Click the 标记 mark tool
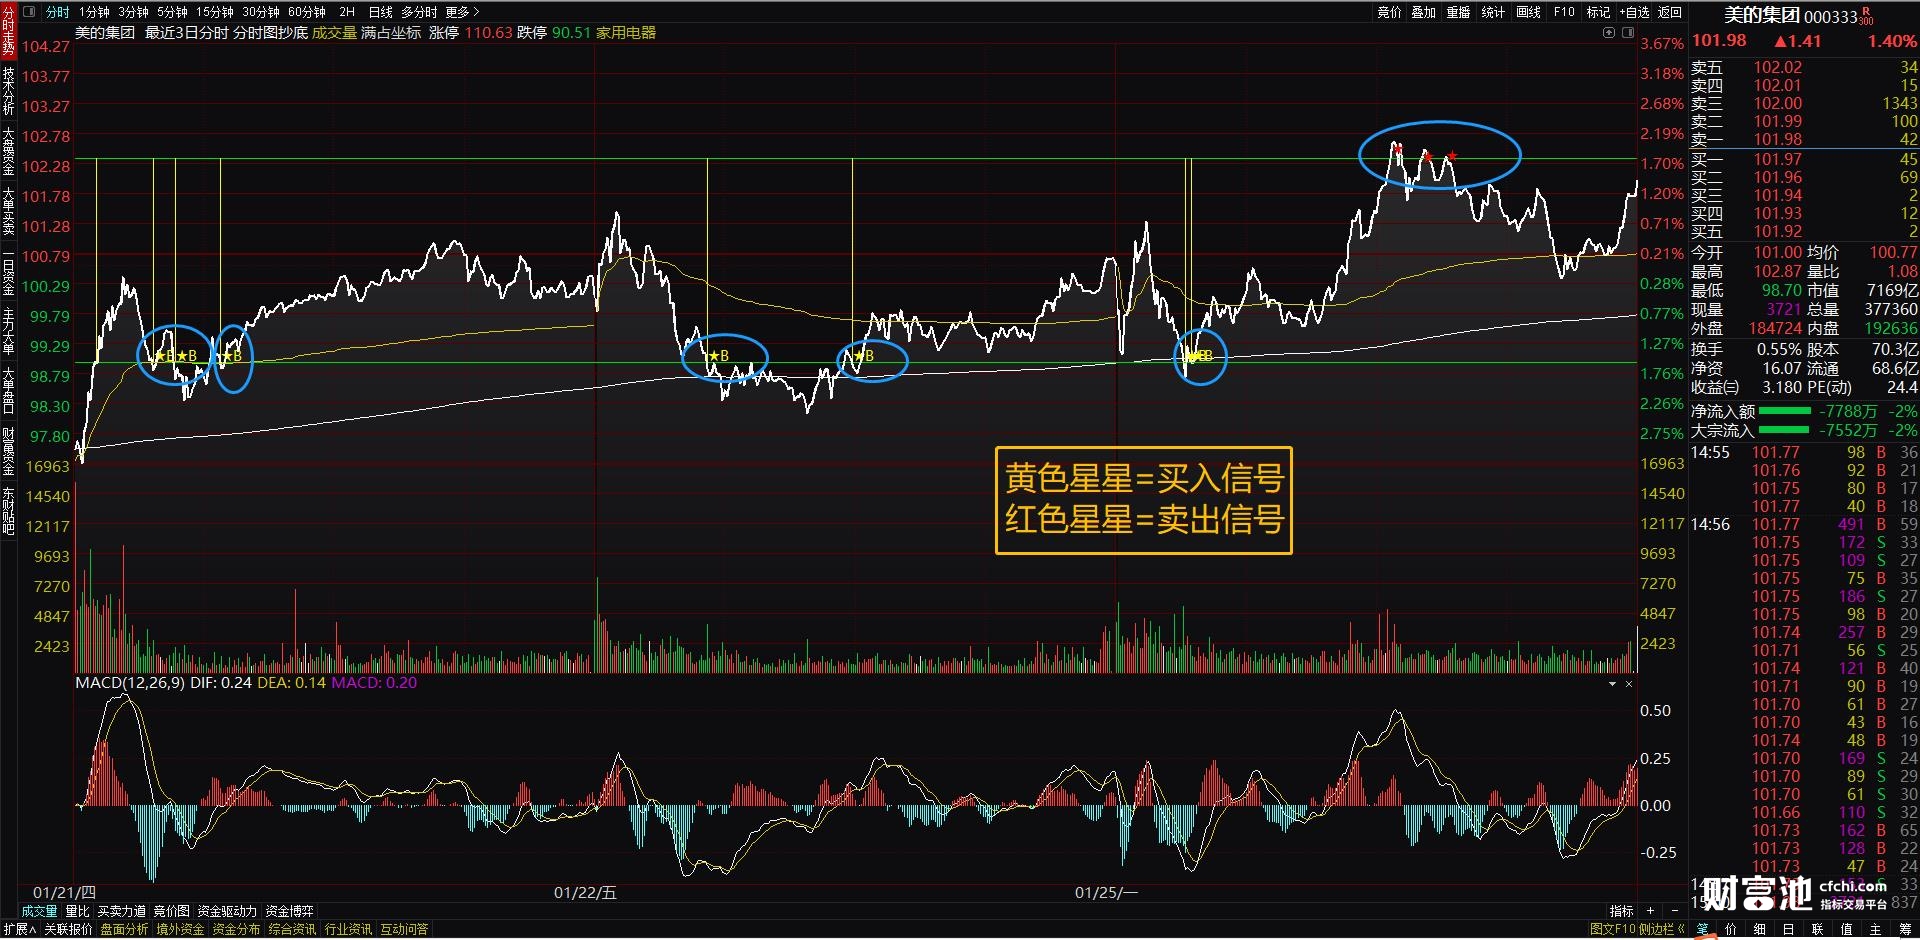Image resolution: width=1920 pixels, height=940 pixels. pyautogui.click(x=1598, y=12)
